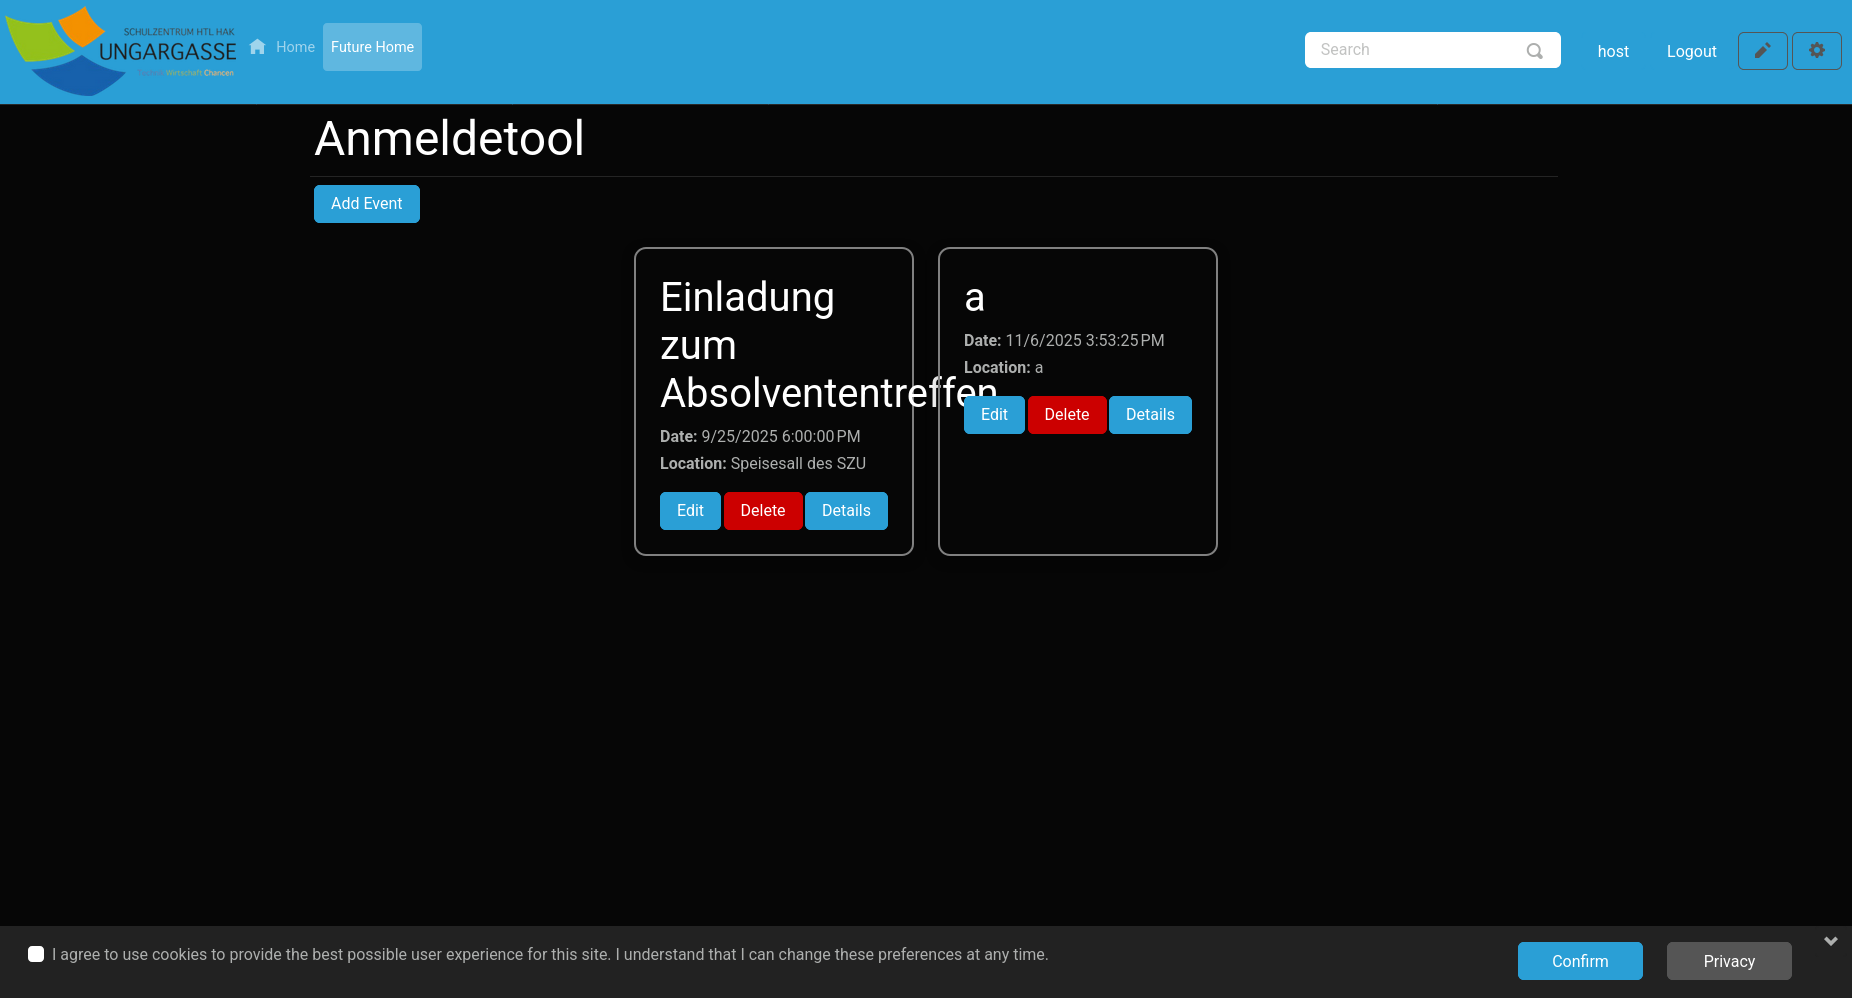Viewport: 1852px width, 998px height.
Task: Delete the event named a
Action: coord(1066,415)
